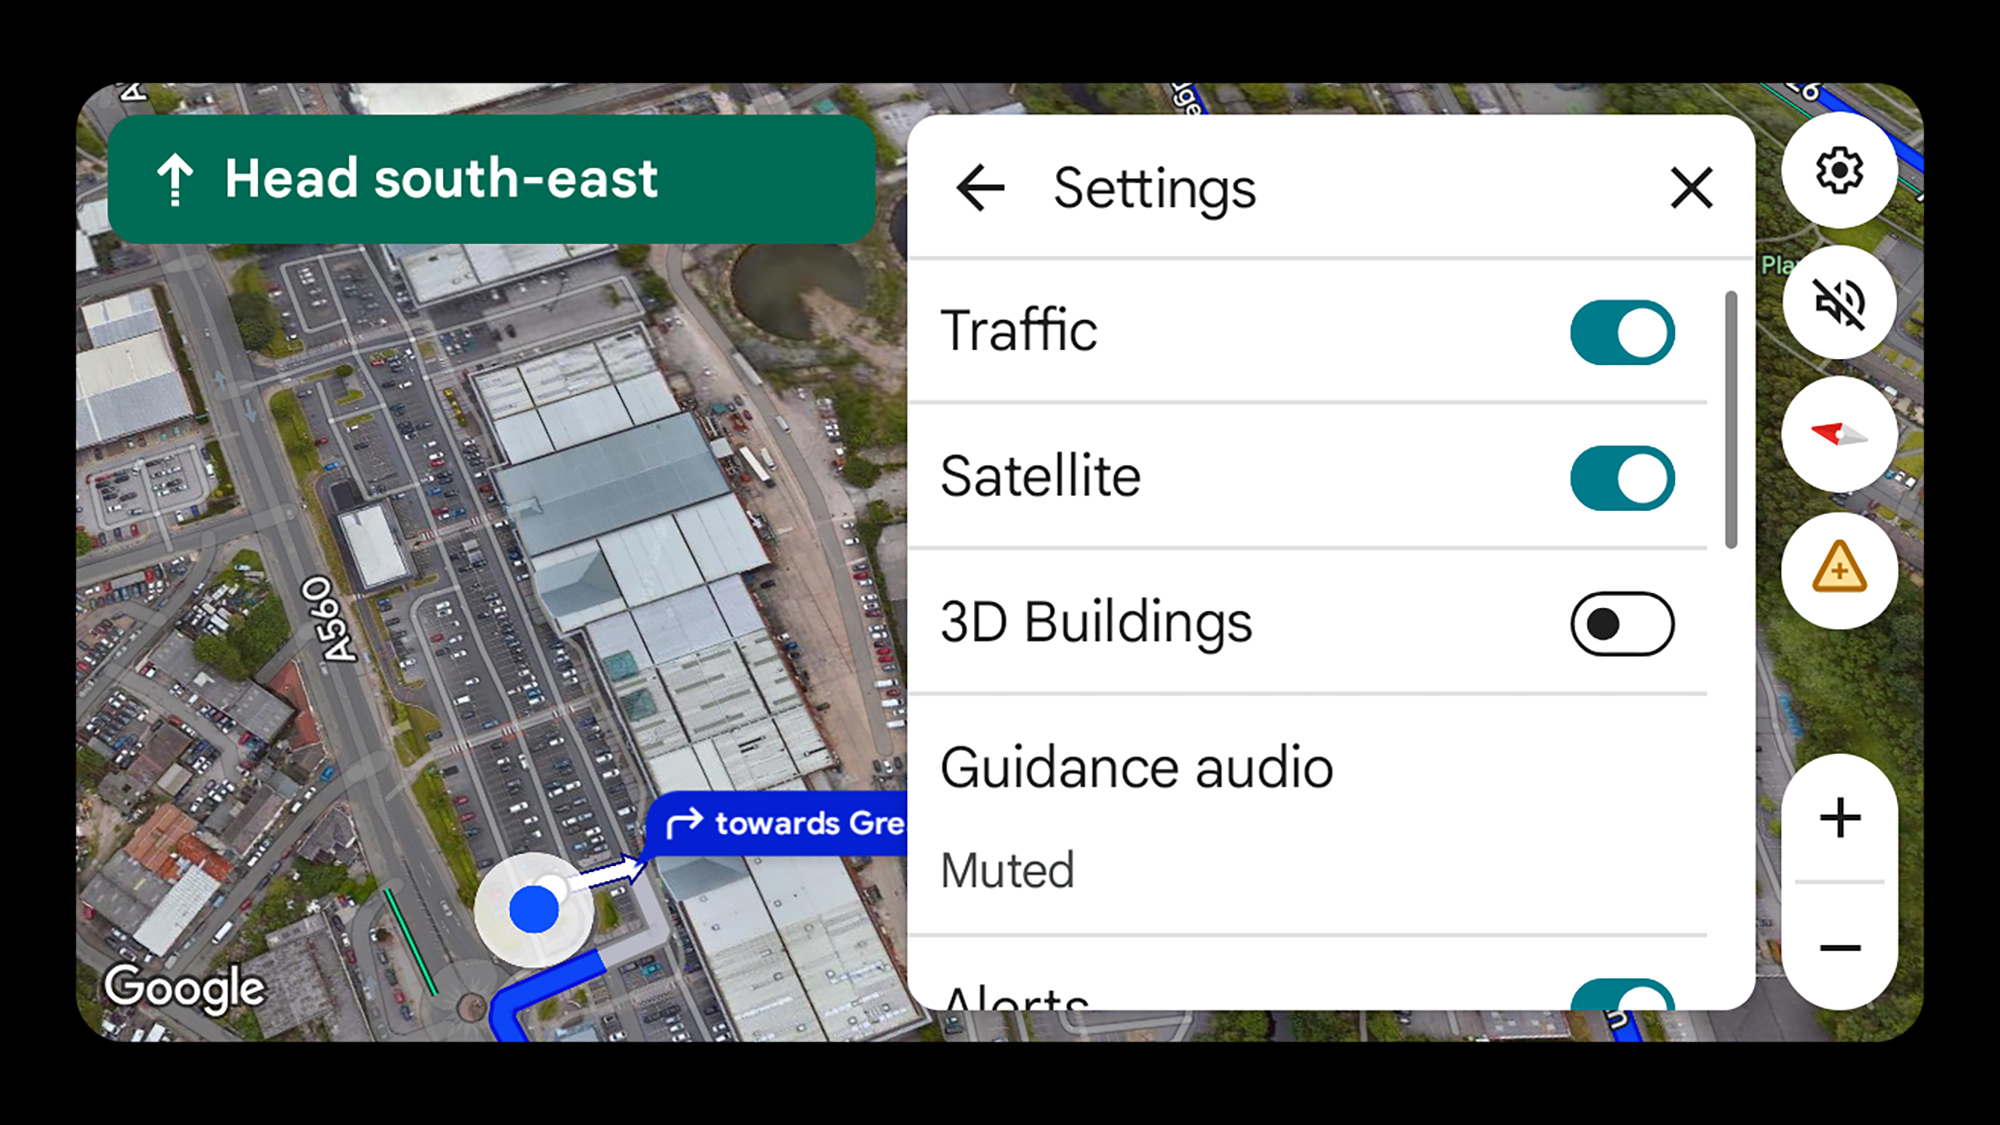
Task: Go back with the arrow in Settings header
Action: click(x=980, y=188)
